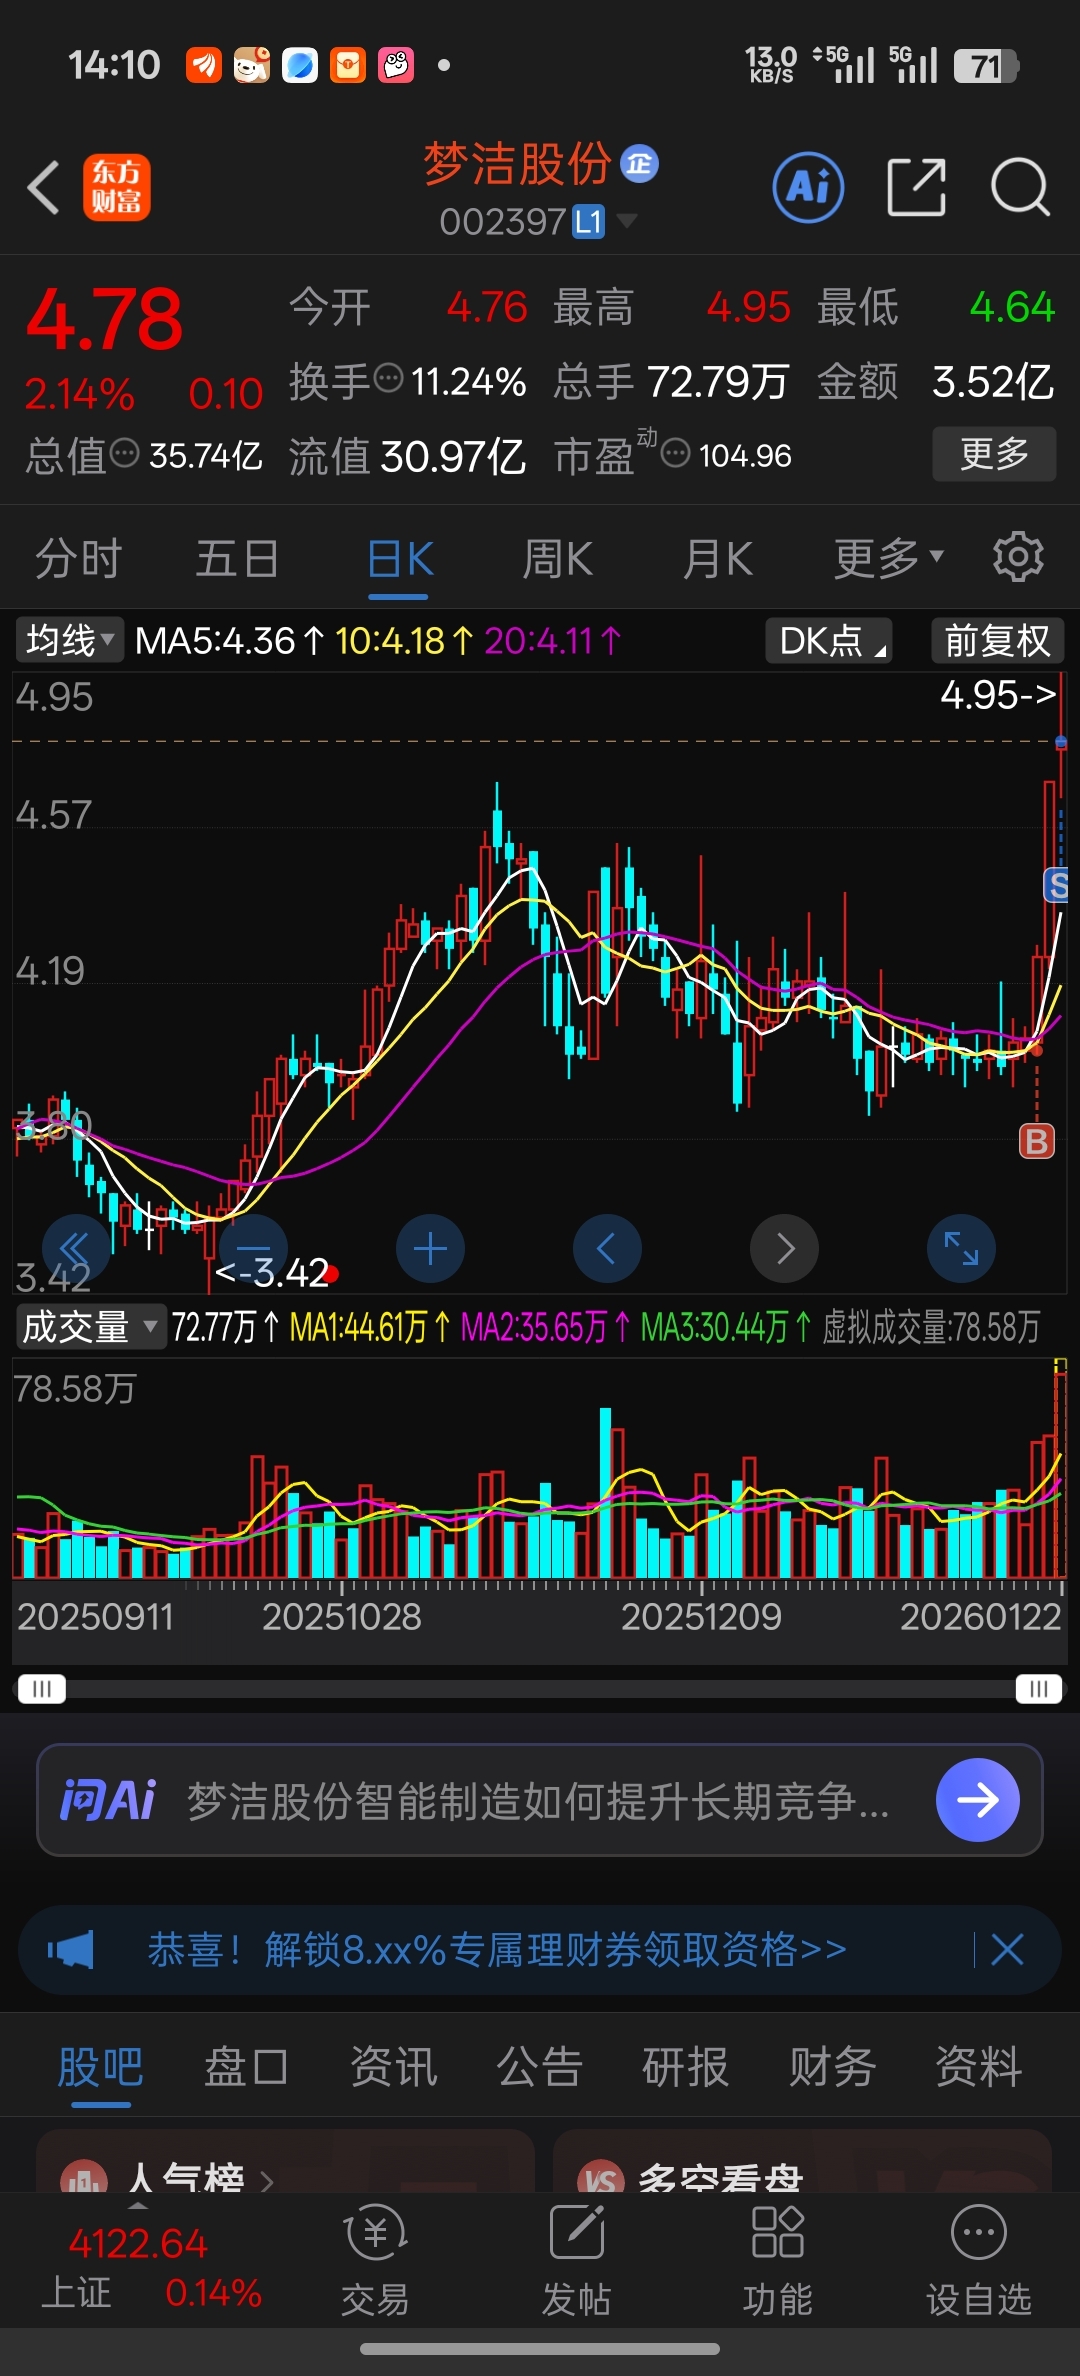Tap the share export icon

917,187
